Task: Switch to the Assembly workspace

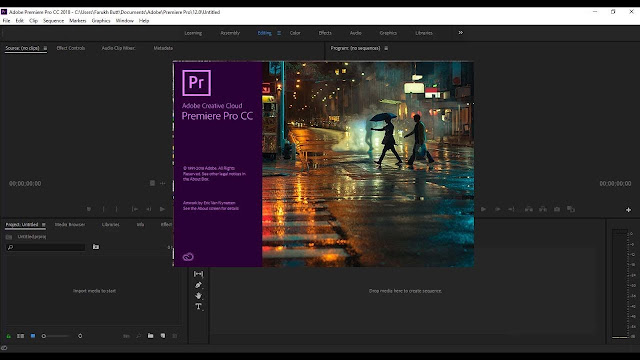Action: 230,33
